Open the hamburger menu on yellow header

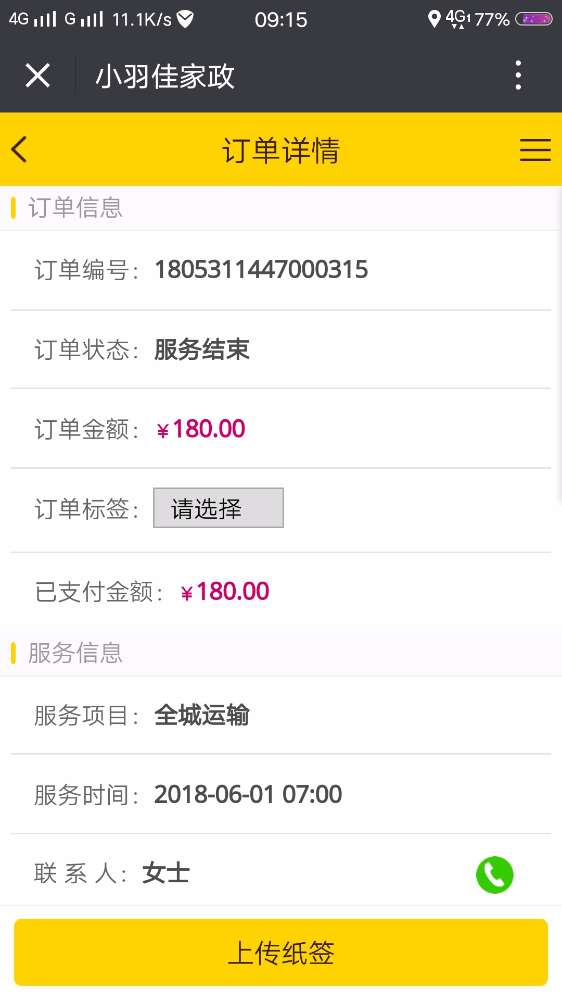click(x=535, y=150)
